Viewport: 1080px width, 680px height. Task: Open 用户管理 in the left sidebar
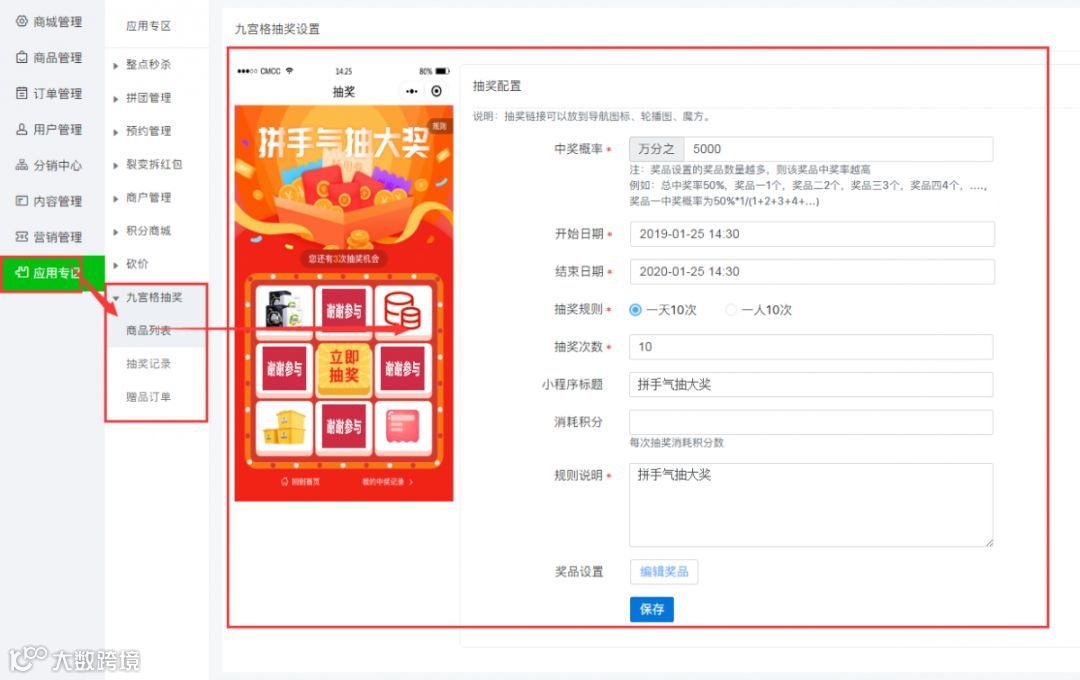pos(49,129)
